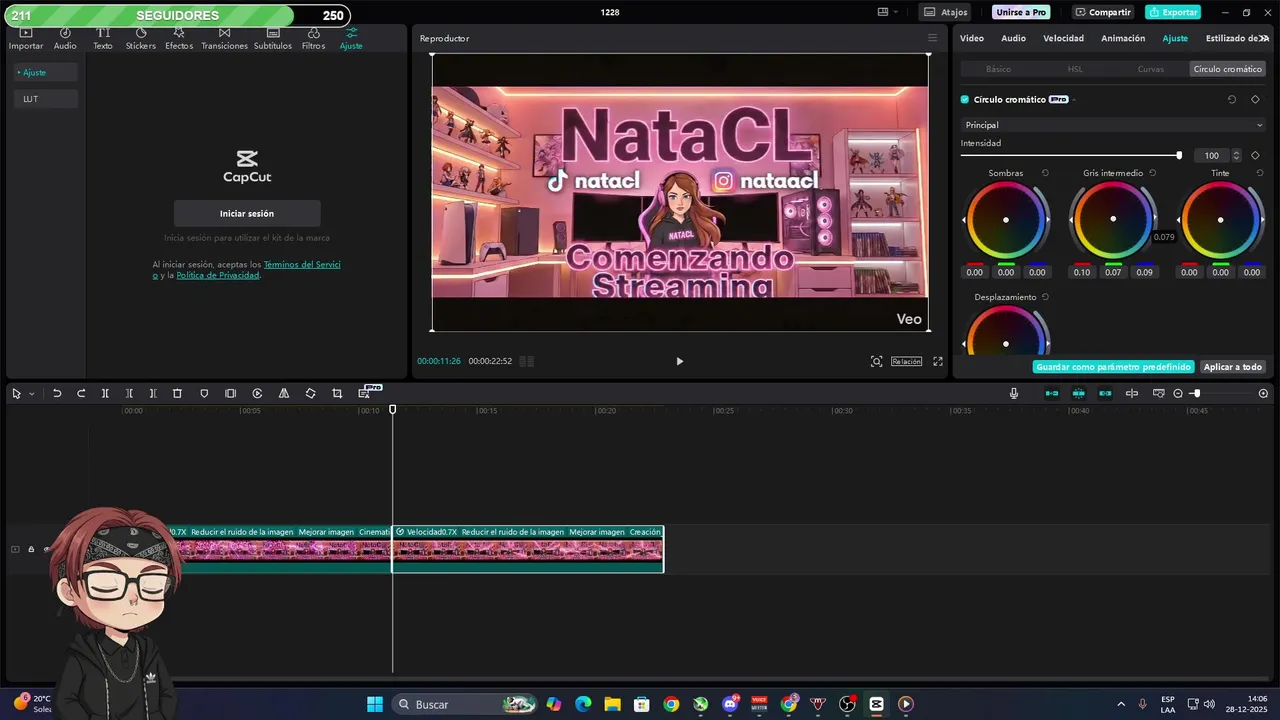Toggle clip linking on timeline

(1105, 394)
